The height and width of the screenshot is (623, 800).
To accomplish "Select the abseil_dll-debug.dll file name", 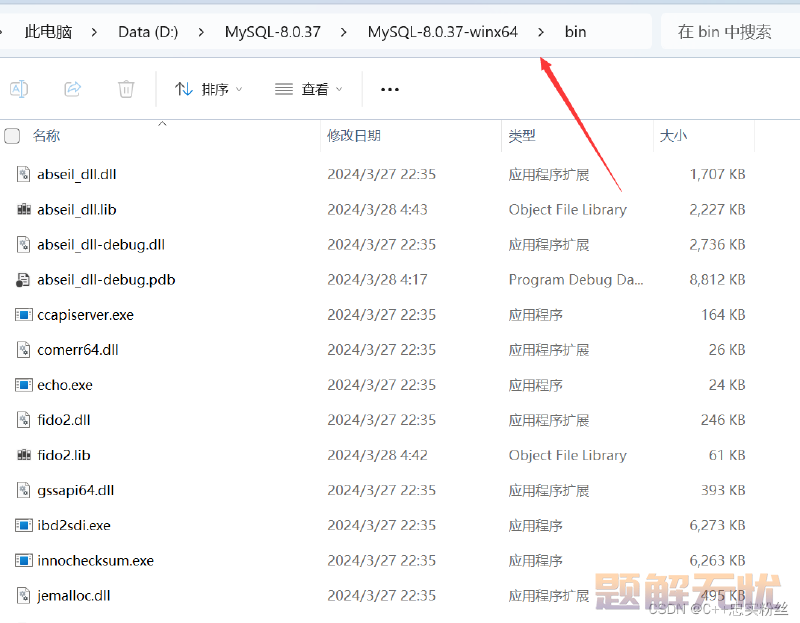I will [101, 245].
